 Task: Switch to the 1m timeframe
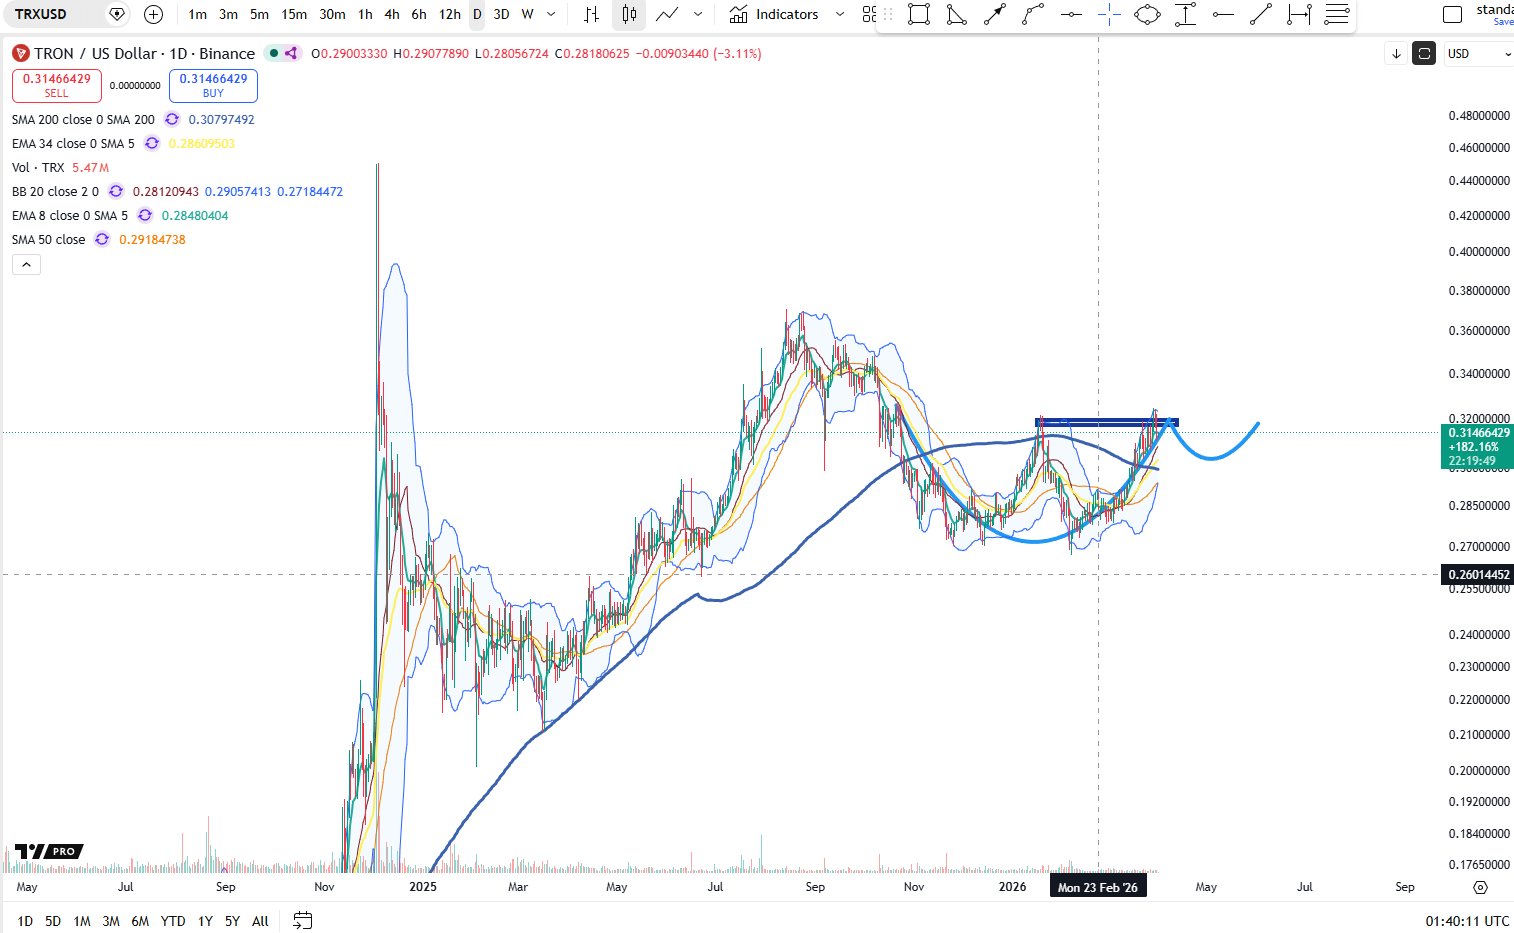click(x=198, y=14)
